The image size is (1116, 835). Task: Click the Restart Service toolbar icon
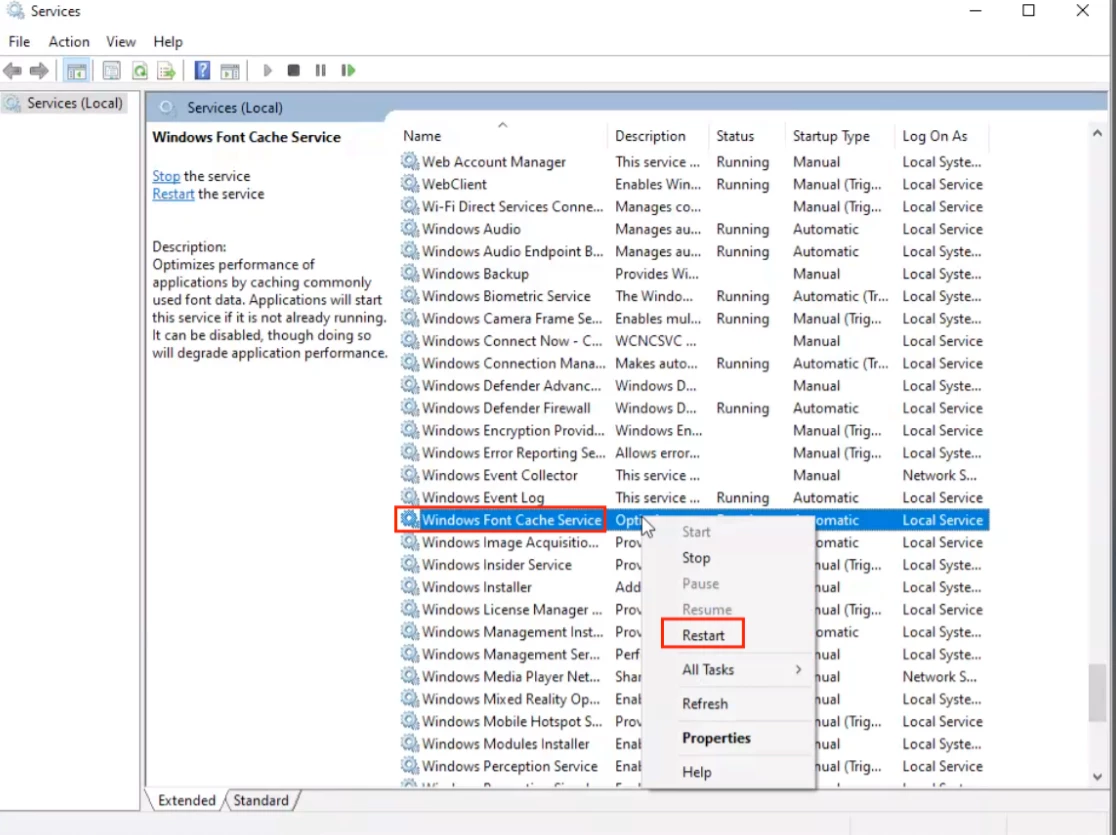348,70
